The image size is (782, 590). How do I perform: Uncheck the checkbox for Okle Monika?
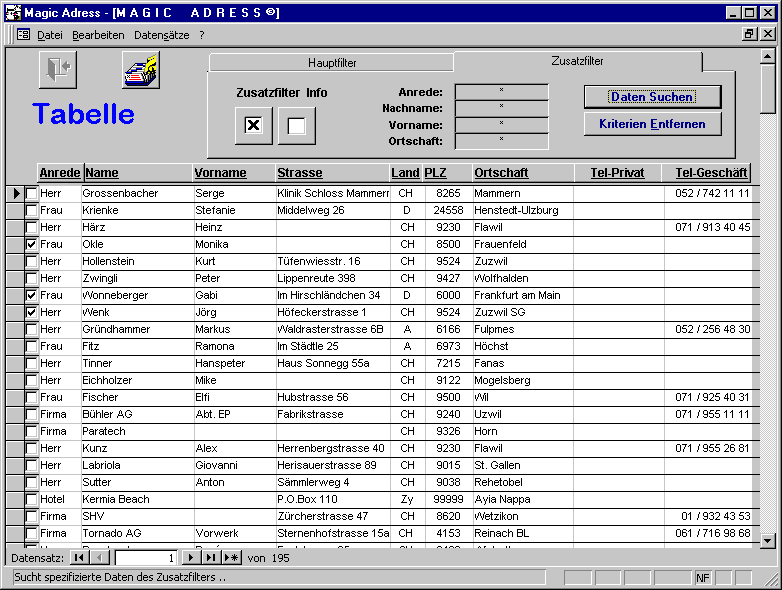32,244
